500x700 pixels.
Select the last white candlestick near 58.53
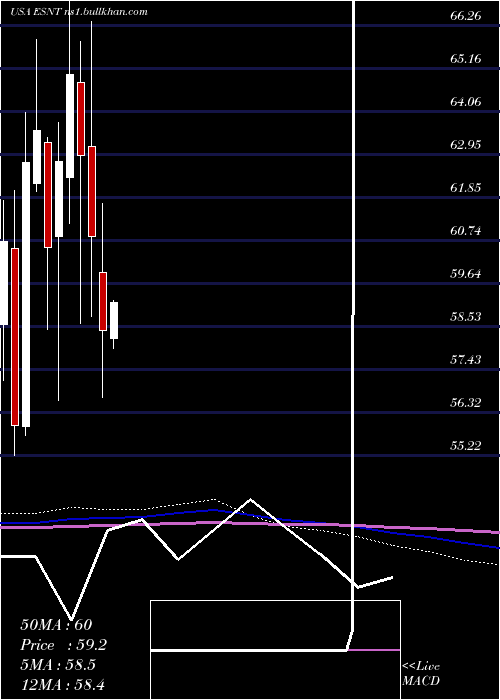[x=114, y=321]
